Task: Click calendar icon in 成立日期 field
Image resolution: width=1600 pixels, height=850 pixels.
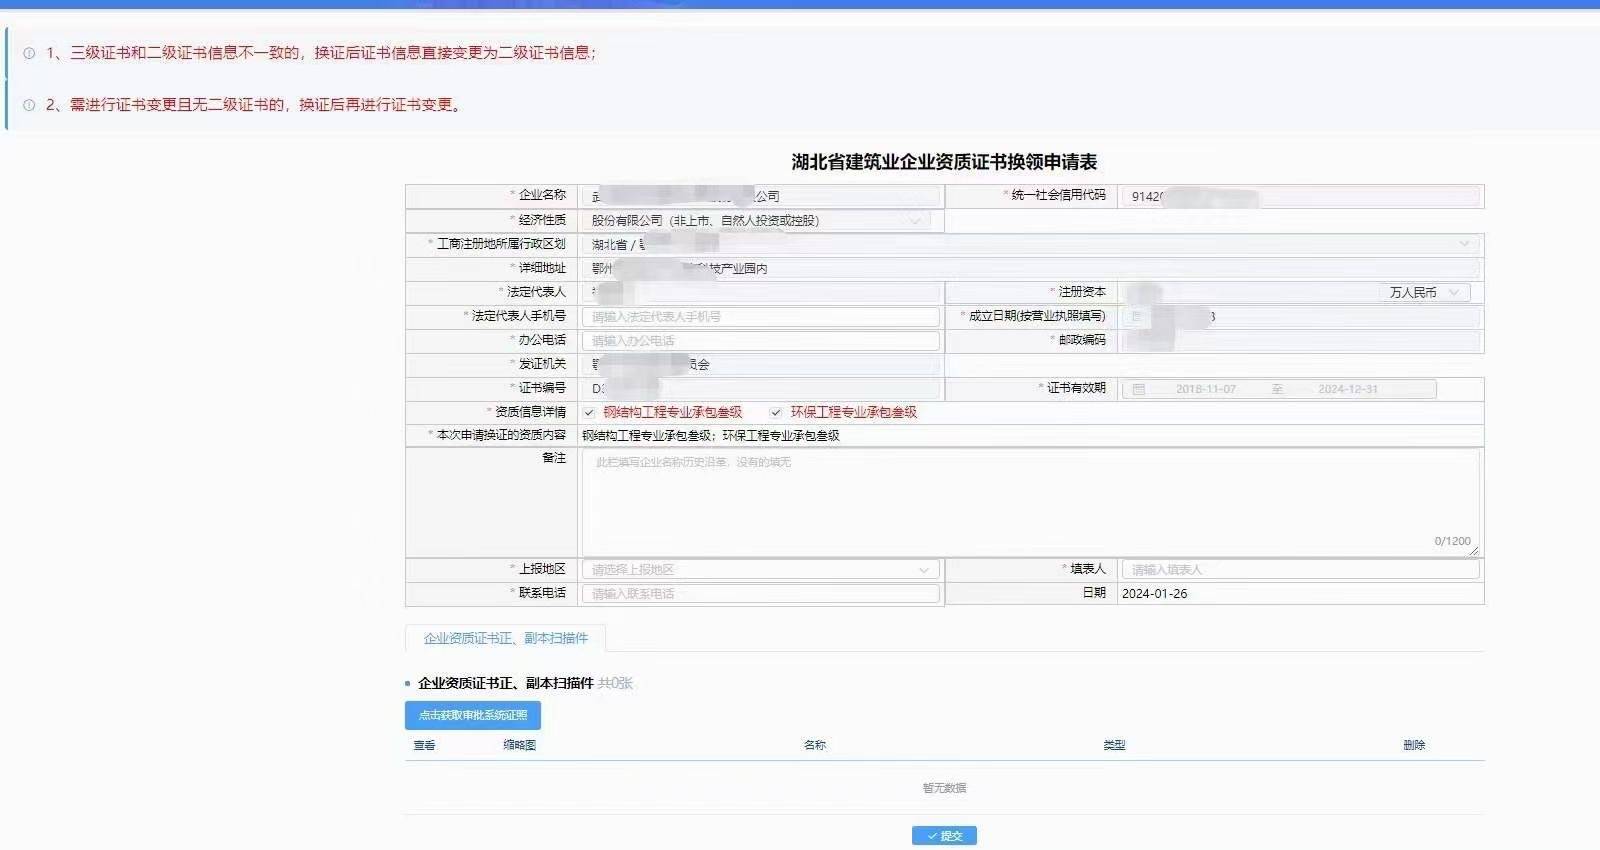Action: pyautogui.click(x=1137, y=317)
